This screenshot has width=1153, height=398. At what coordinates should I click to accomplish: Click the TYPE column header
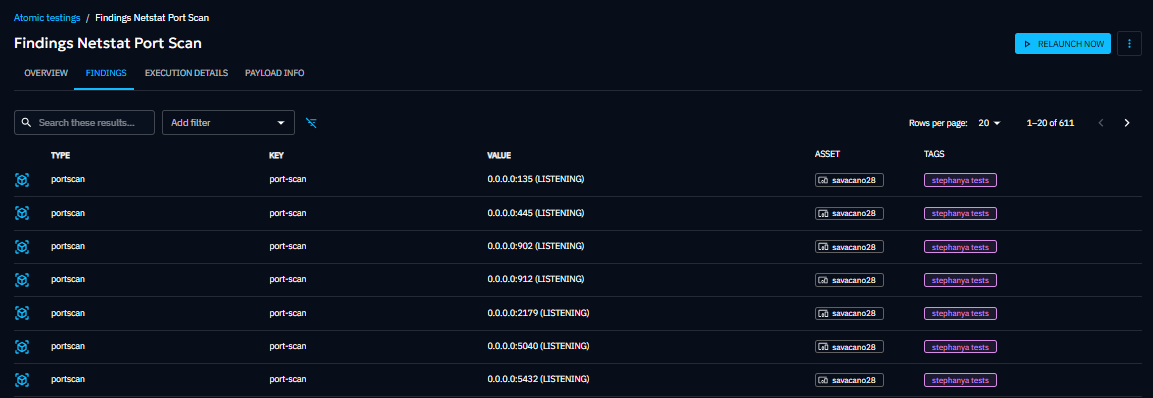point(60,155)
